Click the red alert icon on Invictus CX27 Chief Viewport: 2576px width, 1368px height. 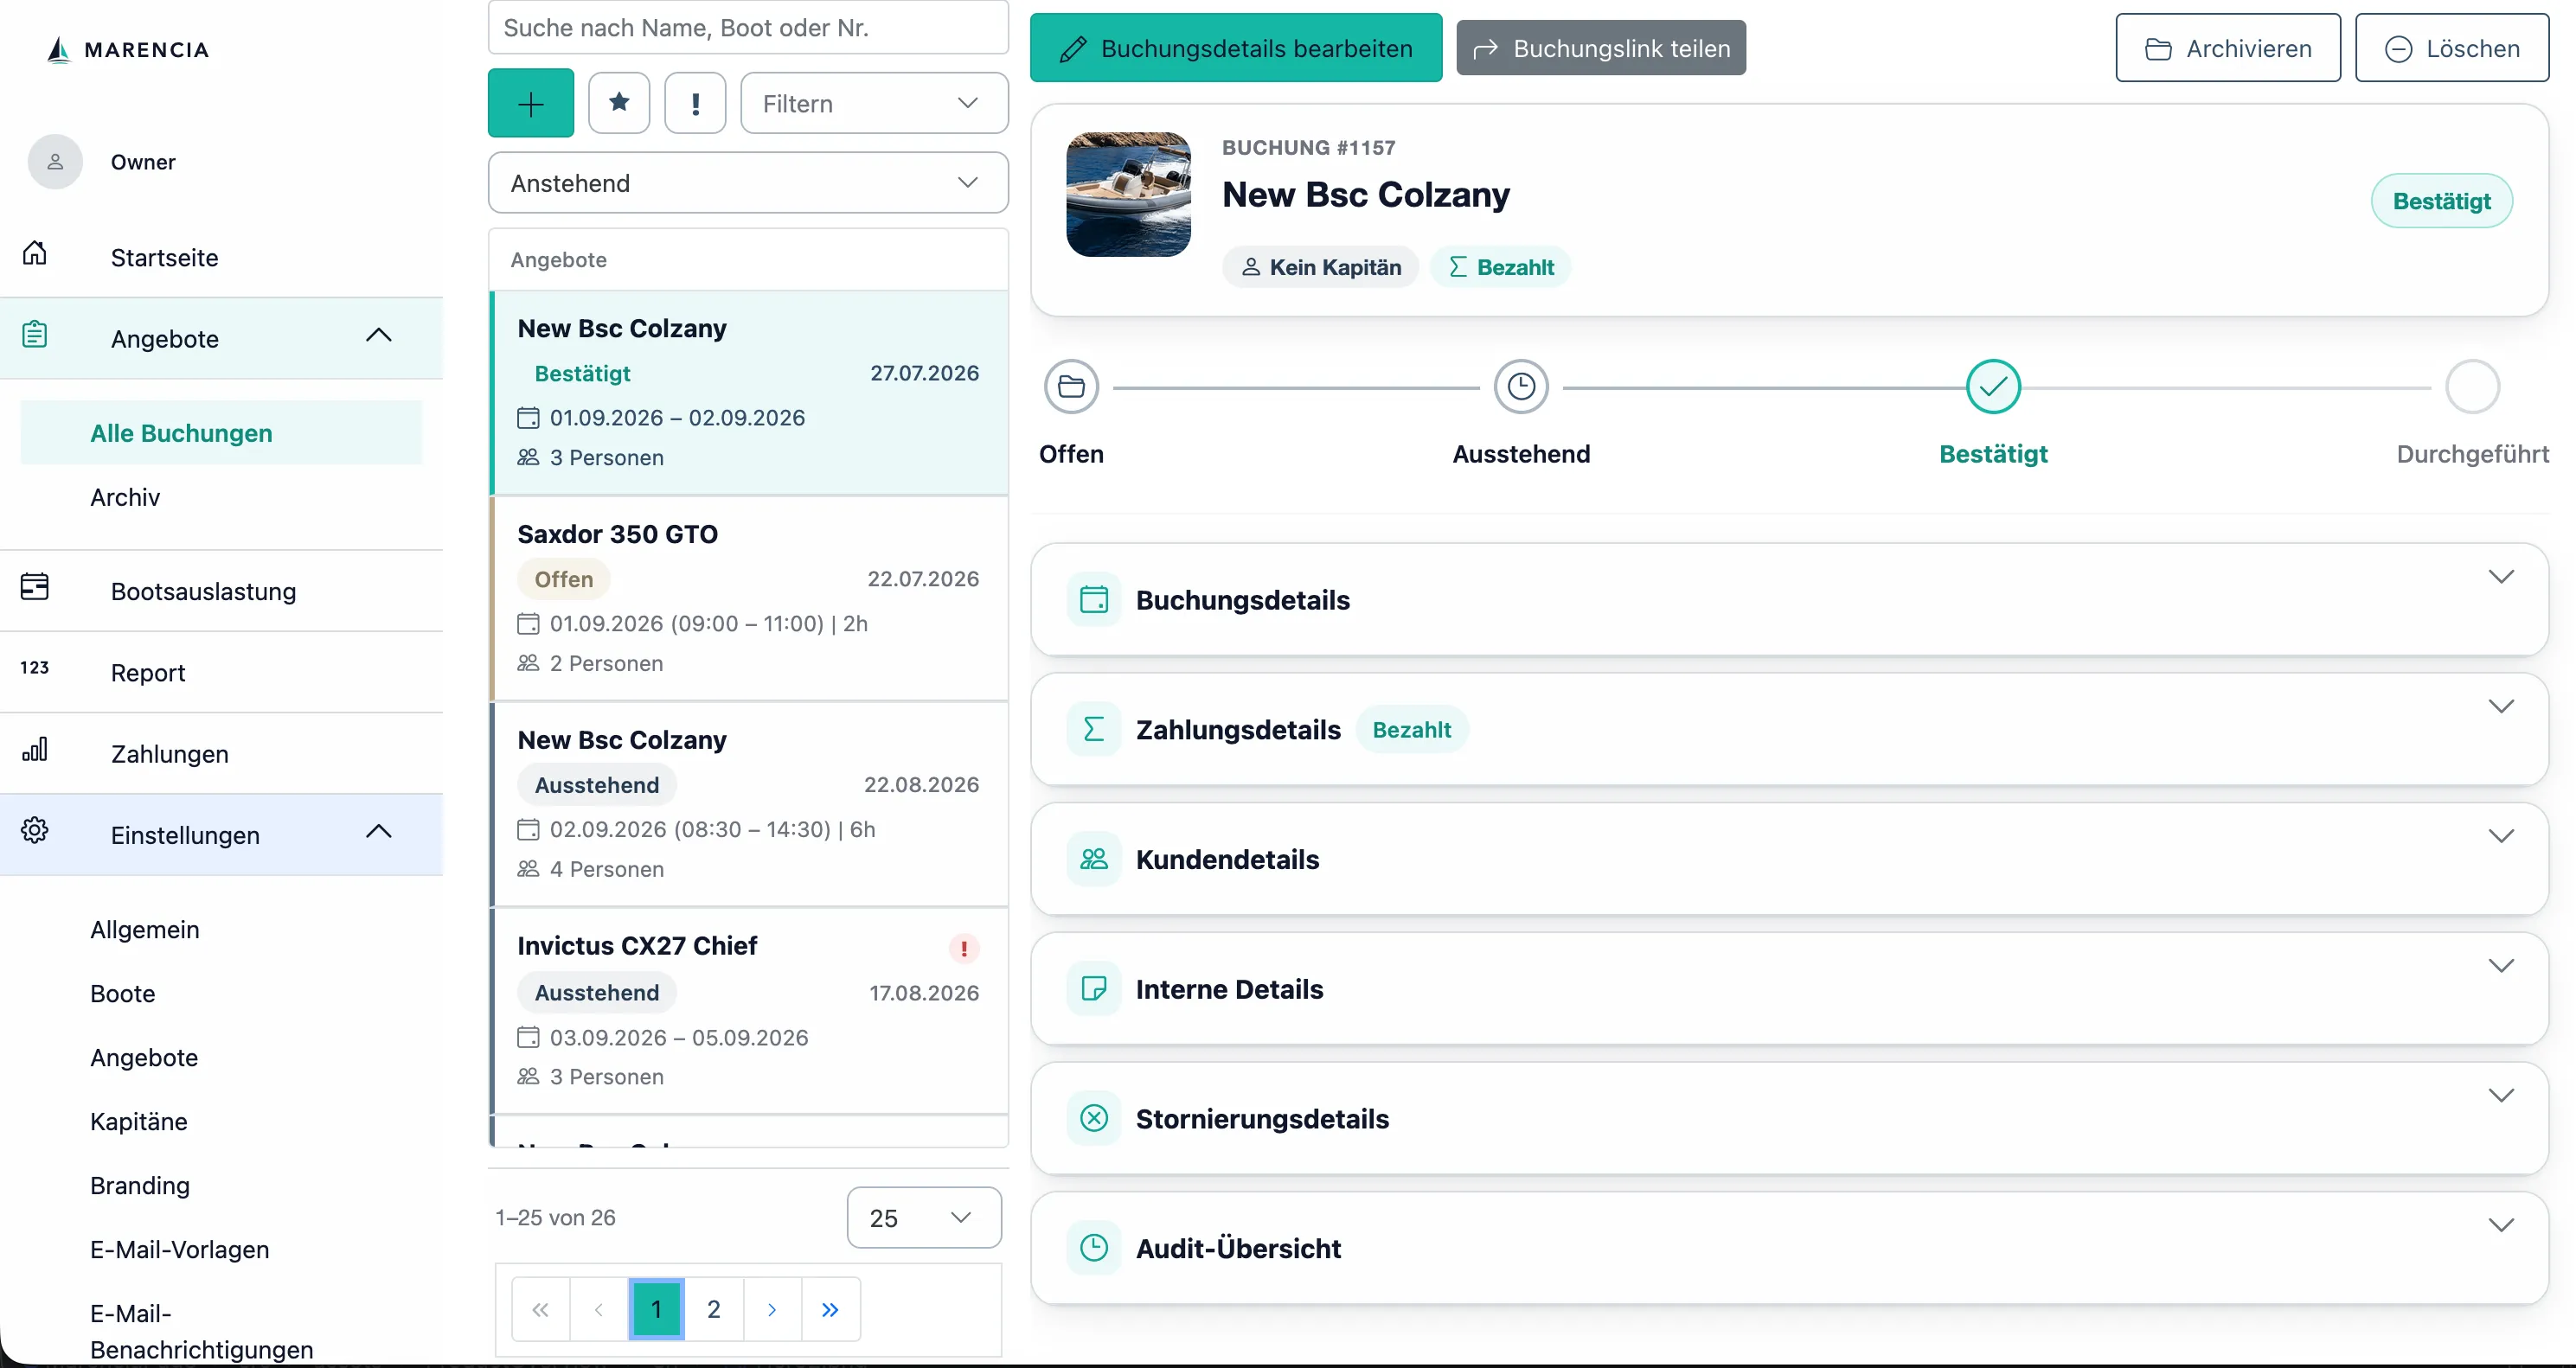[964, 948]
